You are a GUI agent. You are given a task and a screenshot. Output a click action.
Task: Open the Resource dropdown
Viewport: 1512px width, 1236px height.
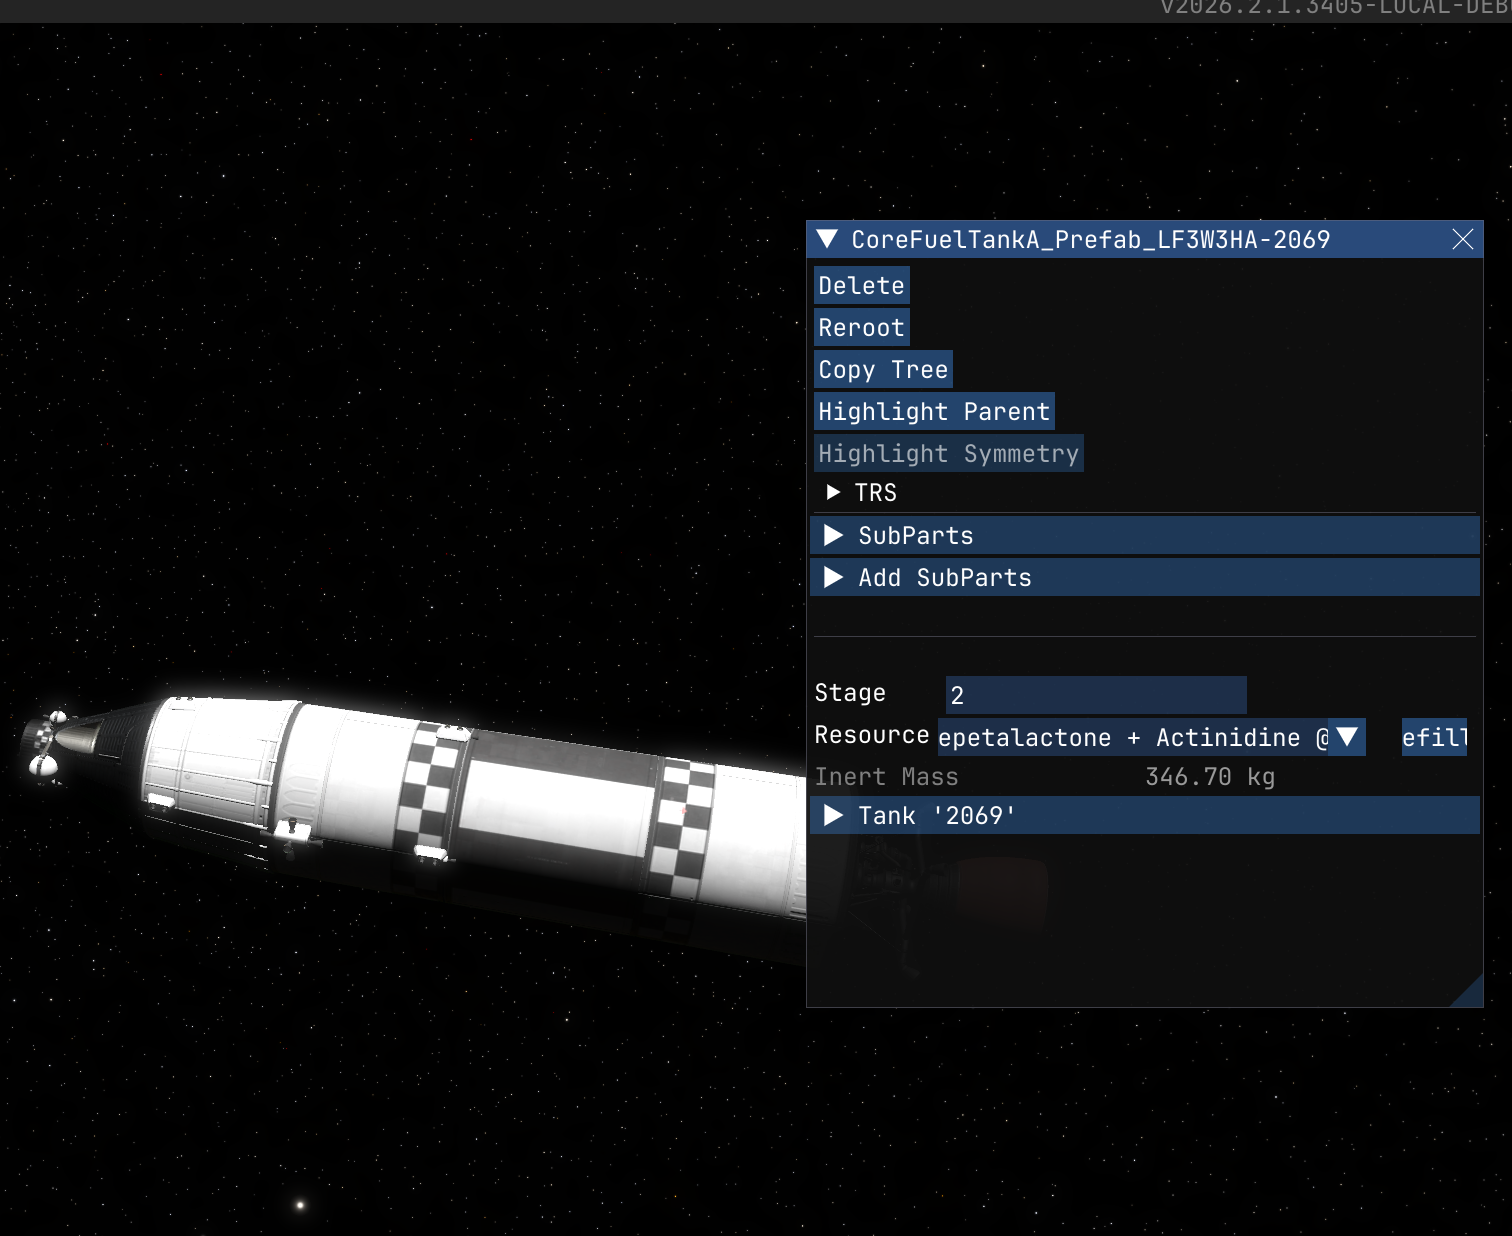(x=1347, y=738)
